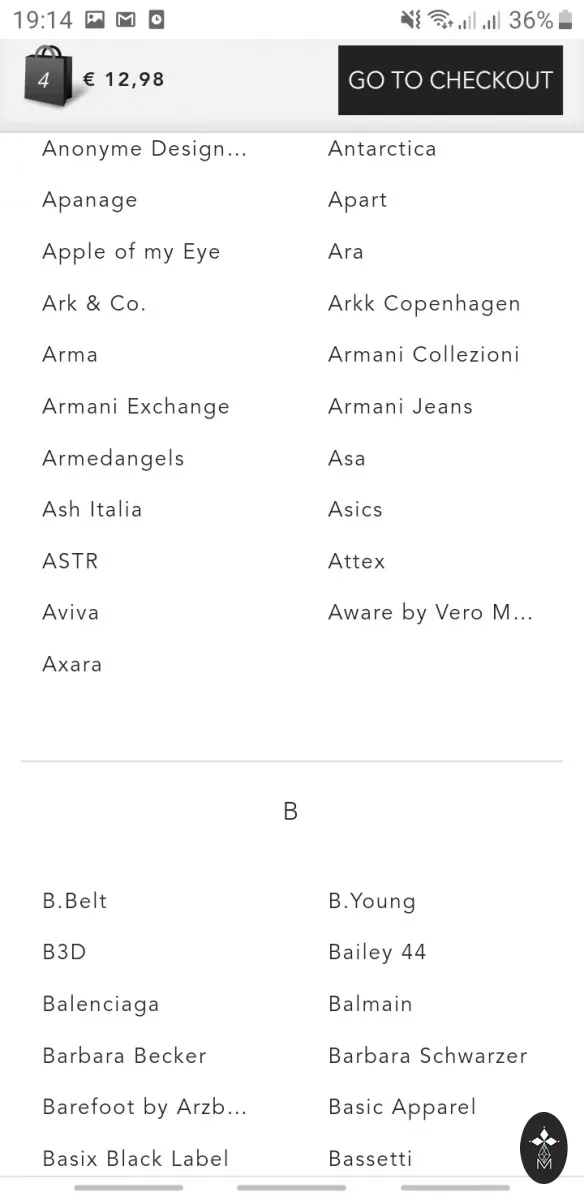Screen dimensions: 584x1200
Task: Select Apple of my Eye brand
Action: click(131, 252)
